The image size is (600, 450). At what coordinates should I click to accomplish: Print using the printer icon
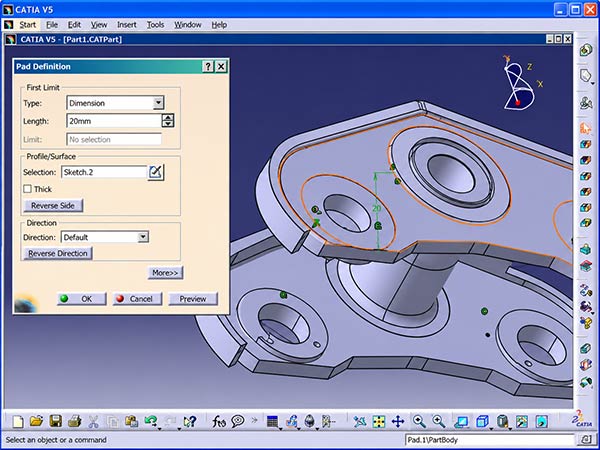pyautogui.click(x=74, y=421)
